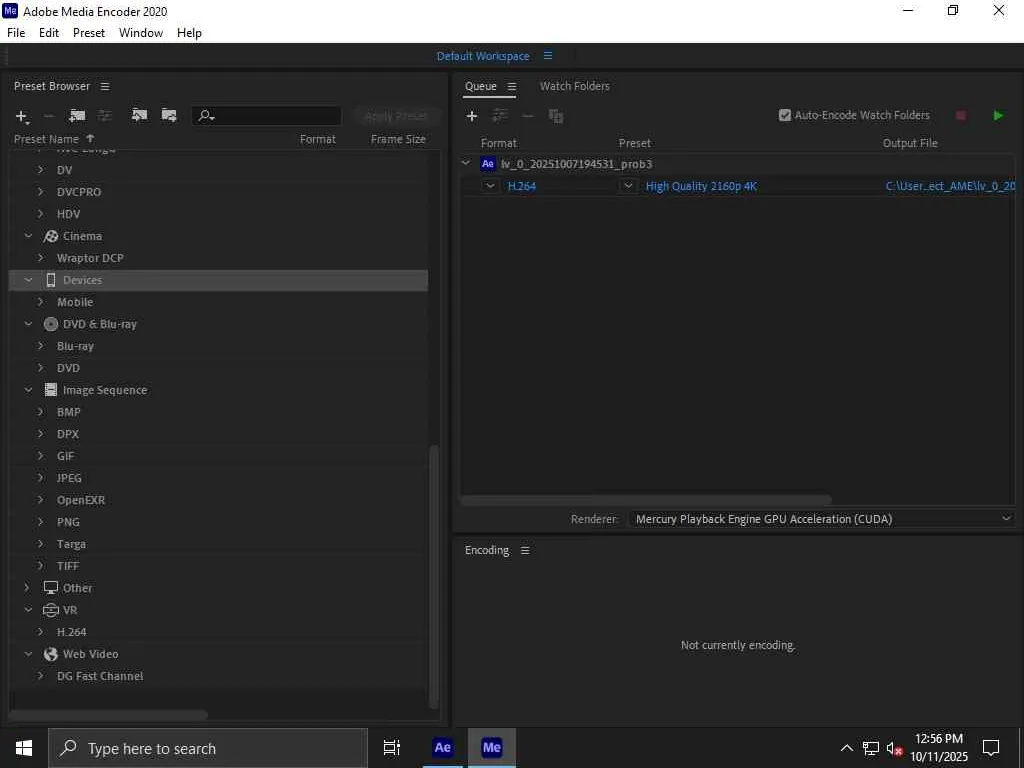Click the export presets icon

pos(169,116)
